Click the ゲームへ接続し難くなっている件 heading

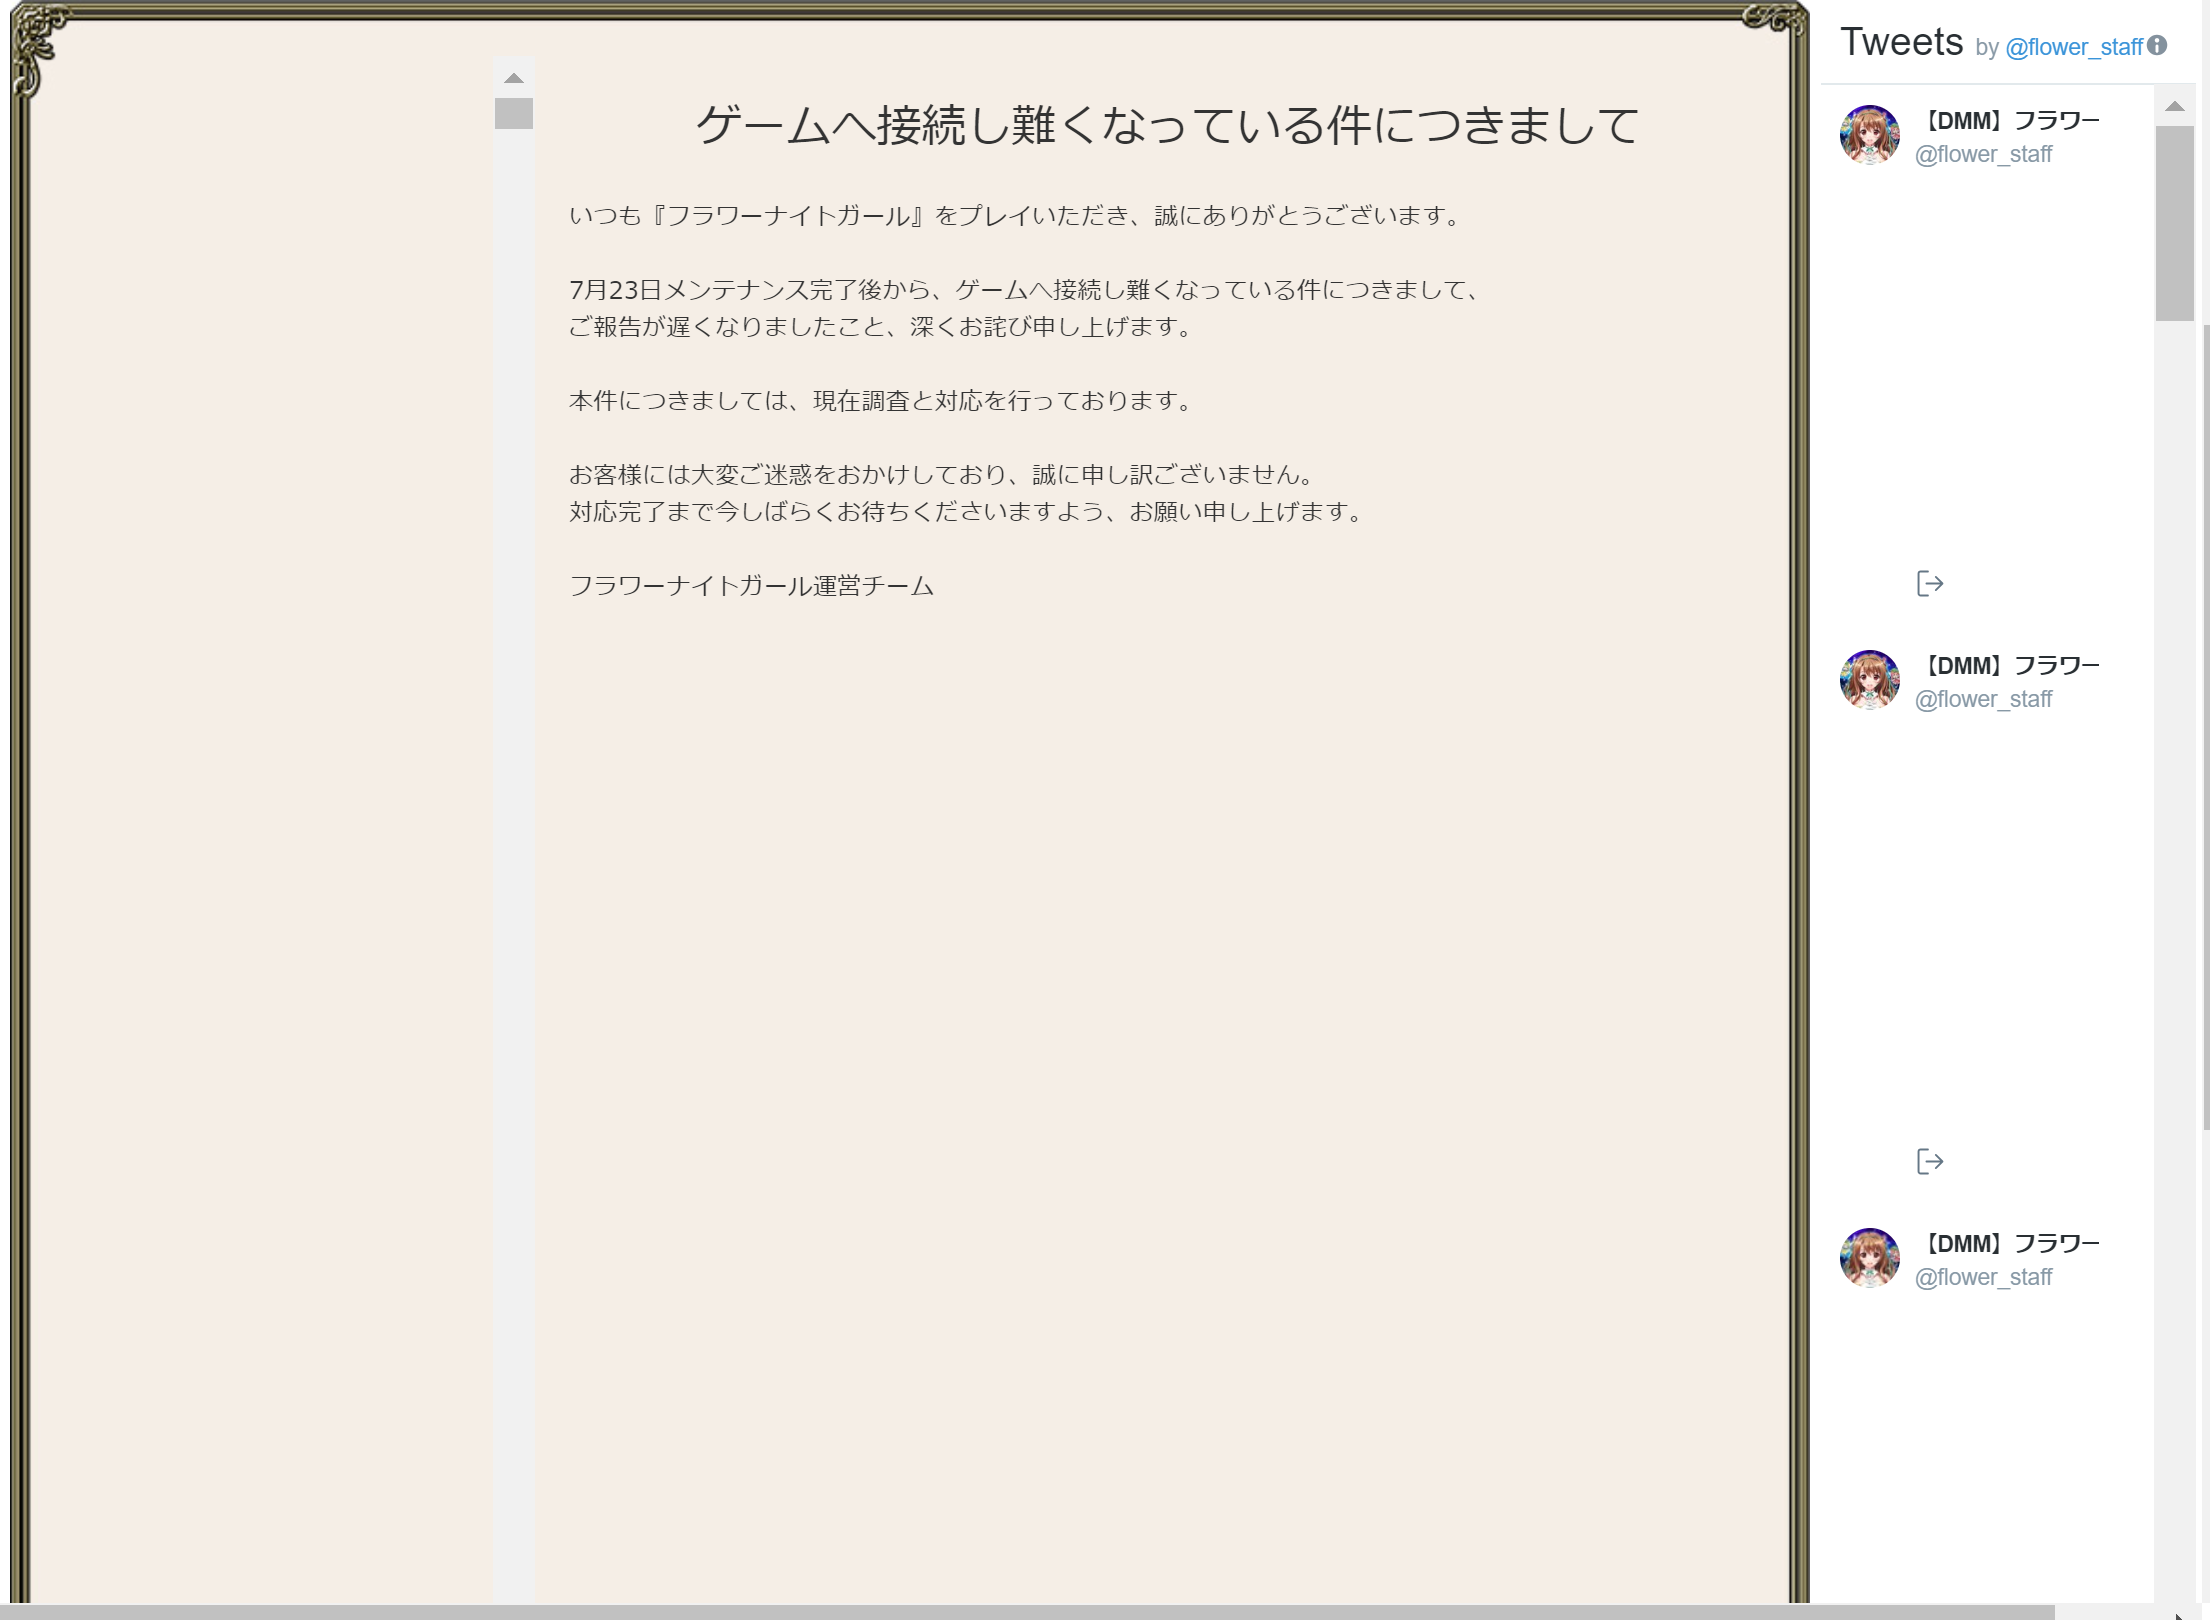point(1166,126)
